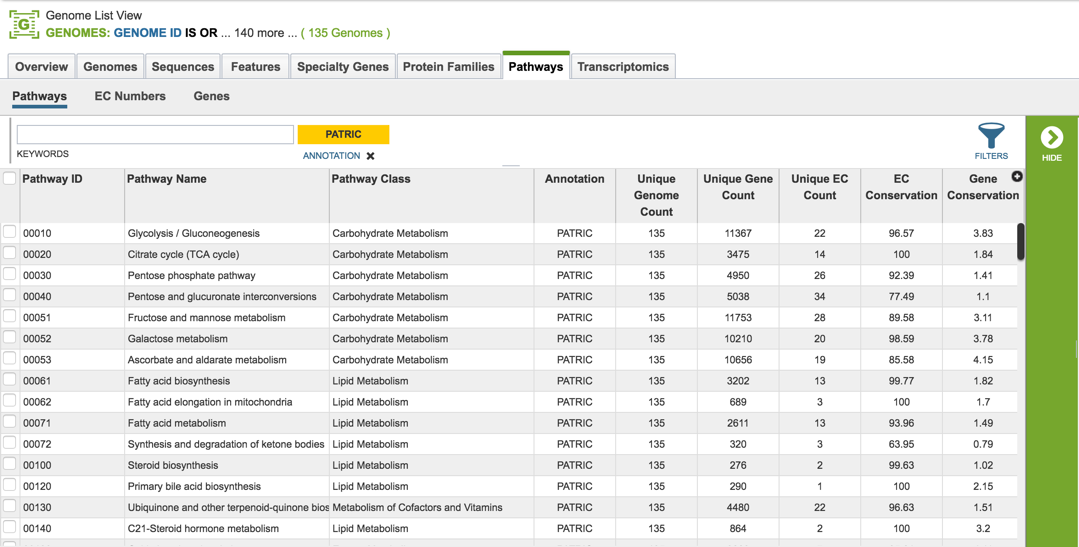Switch to Protein Families tab
The width and height of the screenshot is (1079, 547).
[x=449, y=67]
